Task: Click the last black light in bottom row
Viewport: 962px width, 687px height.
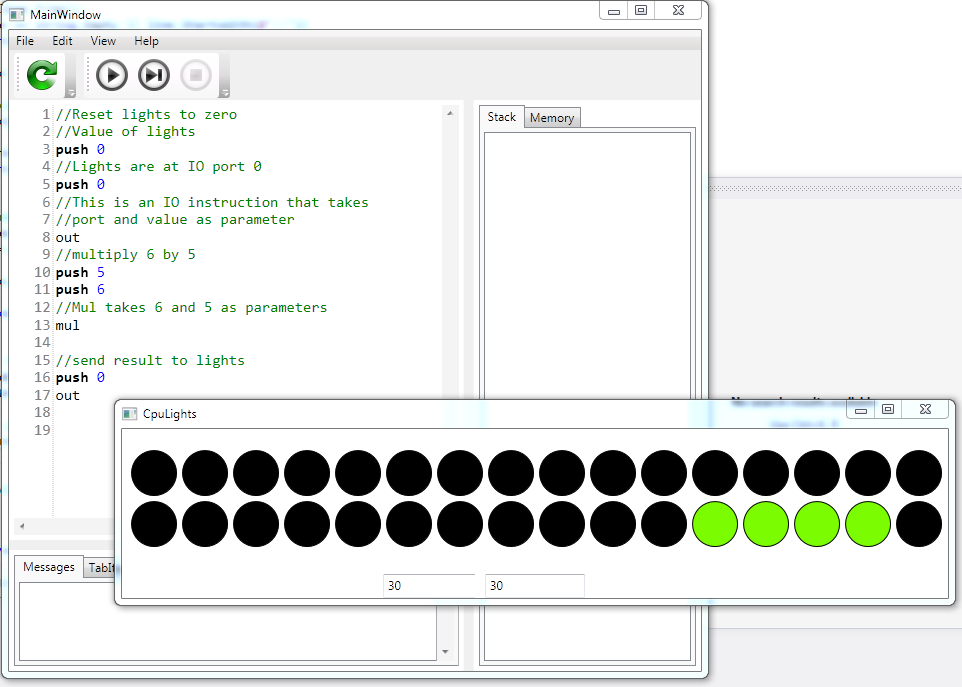Action: [x=919, y=524]
